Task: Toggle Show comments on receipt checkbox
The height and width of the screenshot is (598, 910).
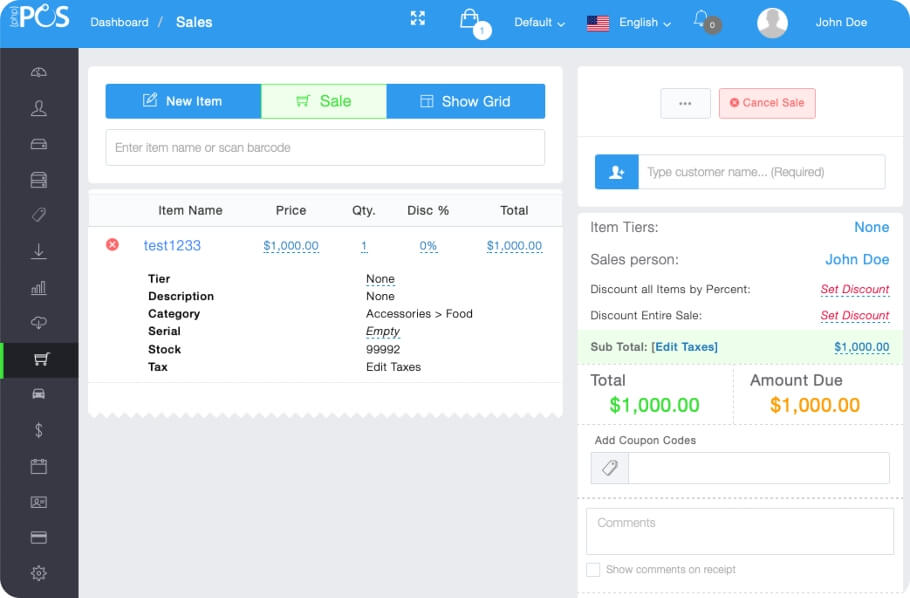Action: 593,570
